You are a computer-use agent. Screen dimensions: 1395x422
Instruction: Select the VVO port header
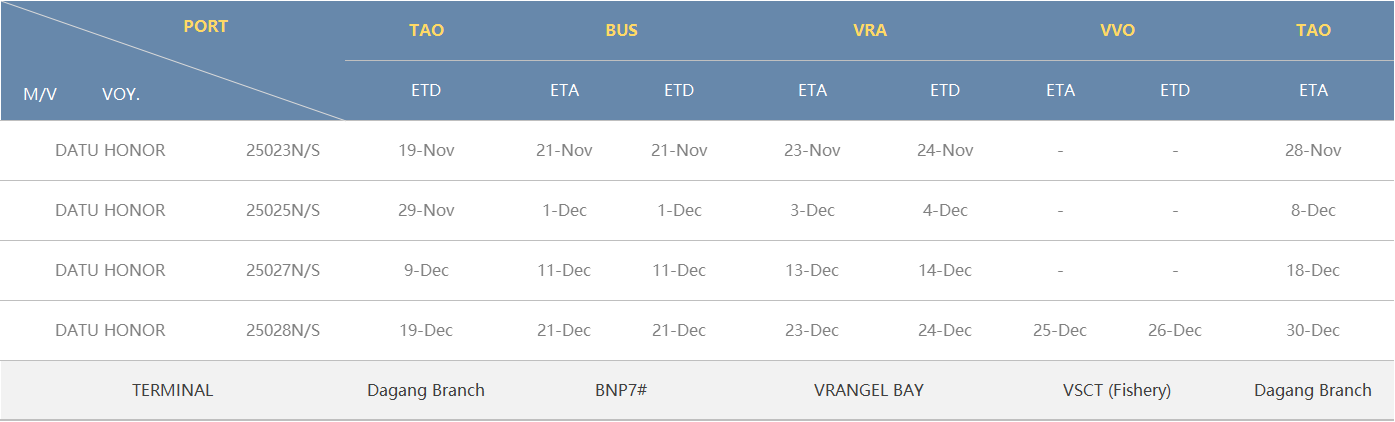[1117, 30]
